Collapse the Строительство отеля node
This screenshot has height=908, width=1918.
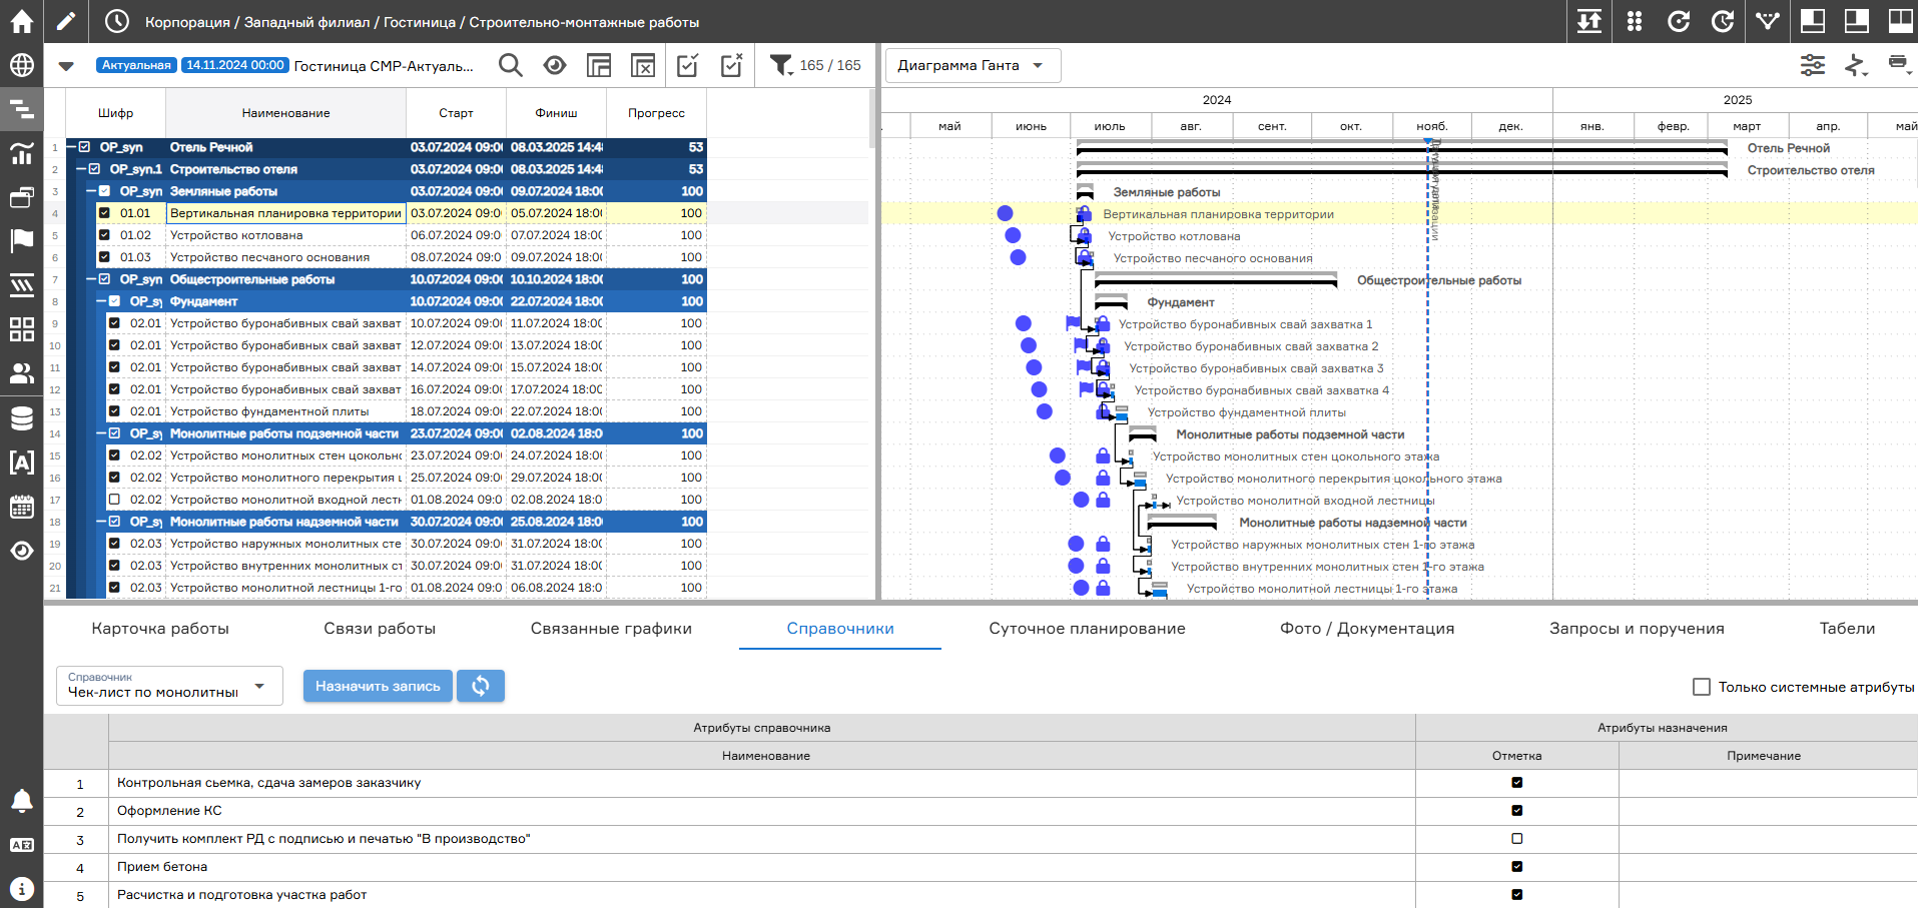pos(82,169)
